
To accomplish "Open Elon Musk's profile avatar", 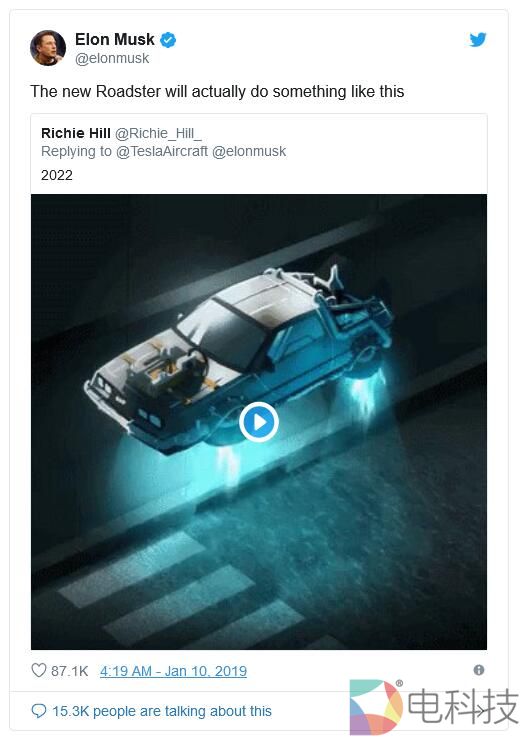I will (48, 48).
